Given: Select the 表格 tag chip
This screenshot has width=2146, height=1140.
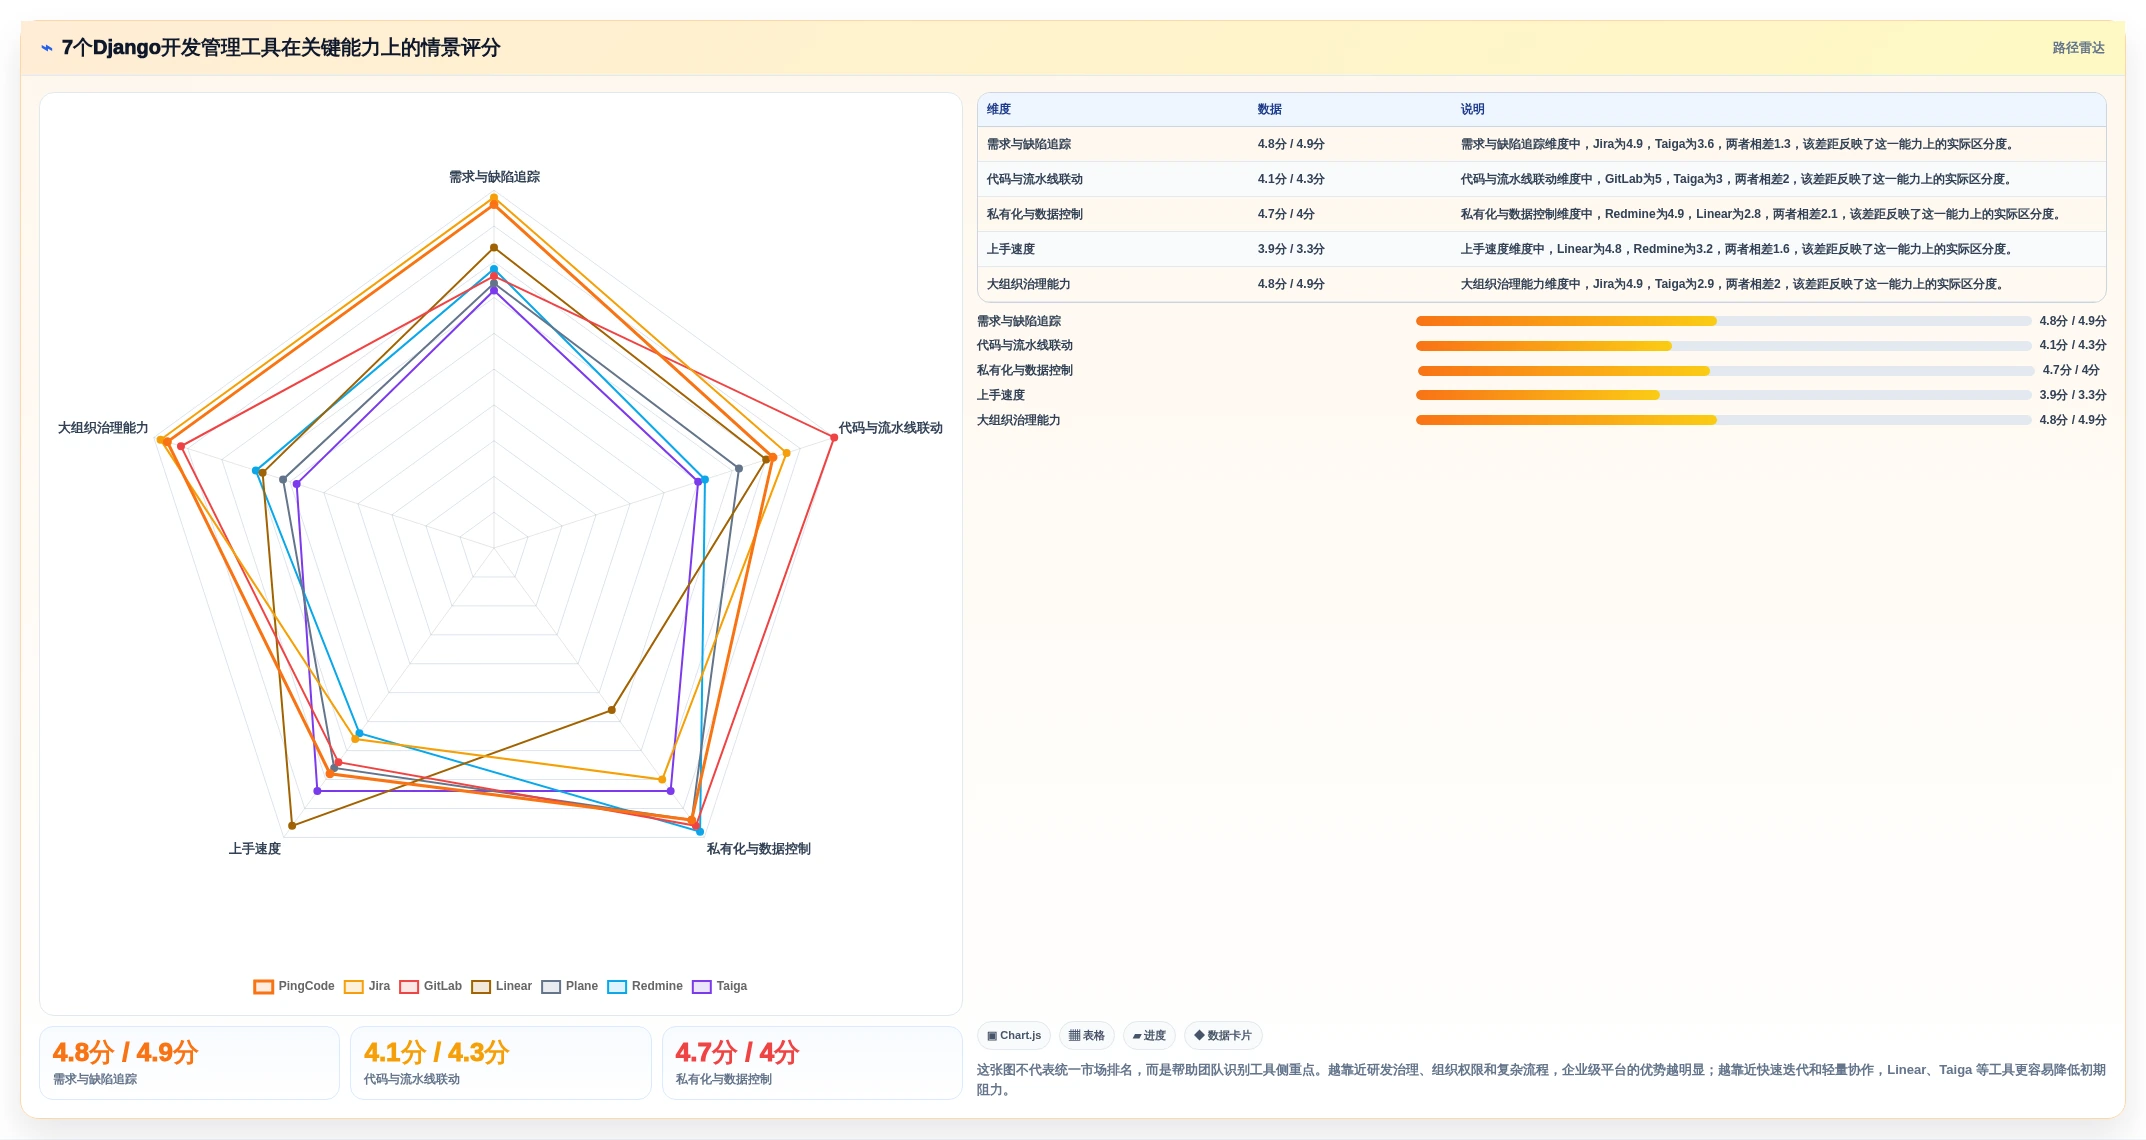Looking at the screenshot, I should tap(1087, 1035).
